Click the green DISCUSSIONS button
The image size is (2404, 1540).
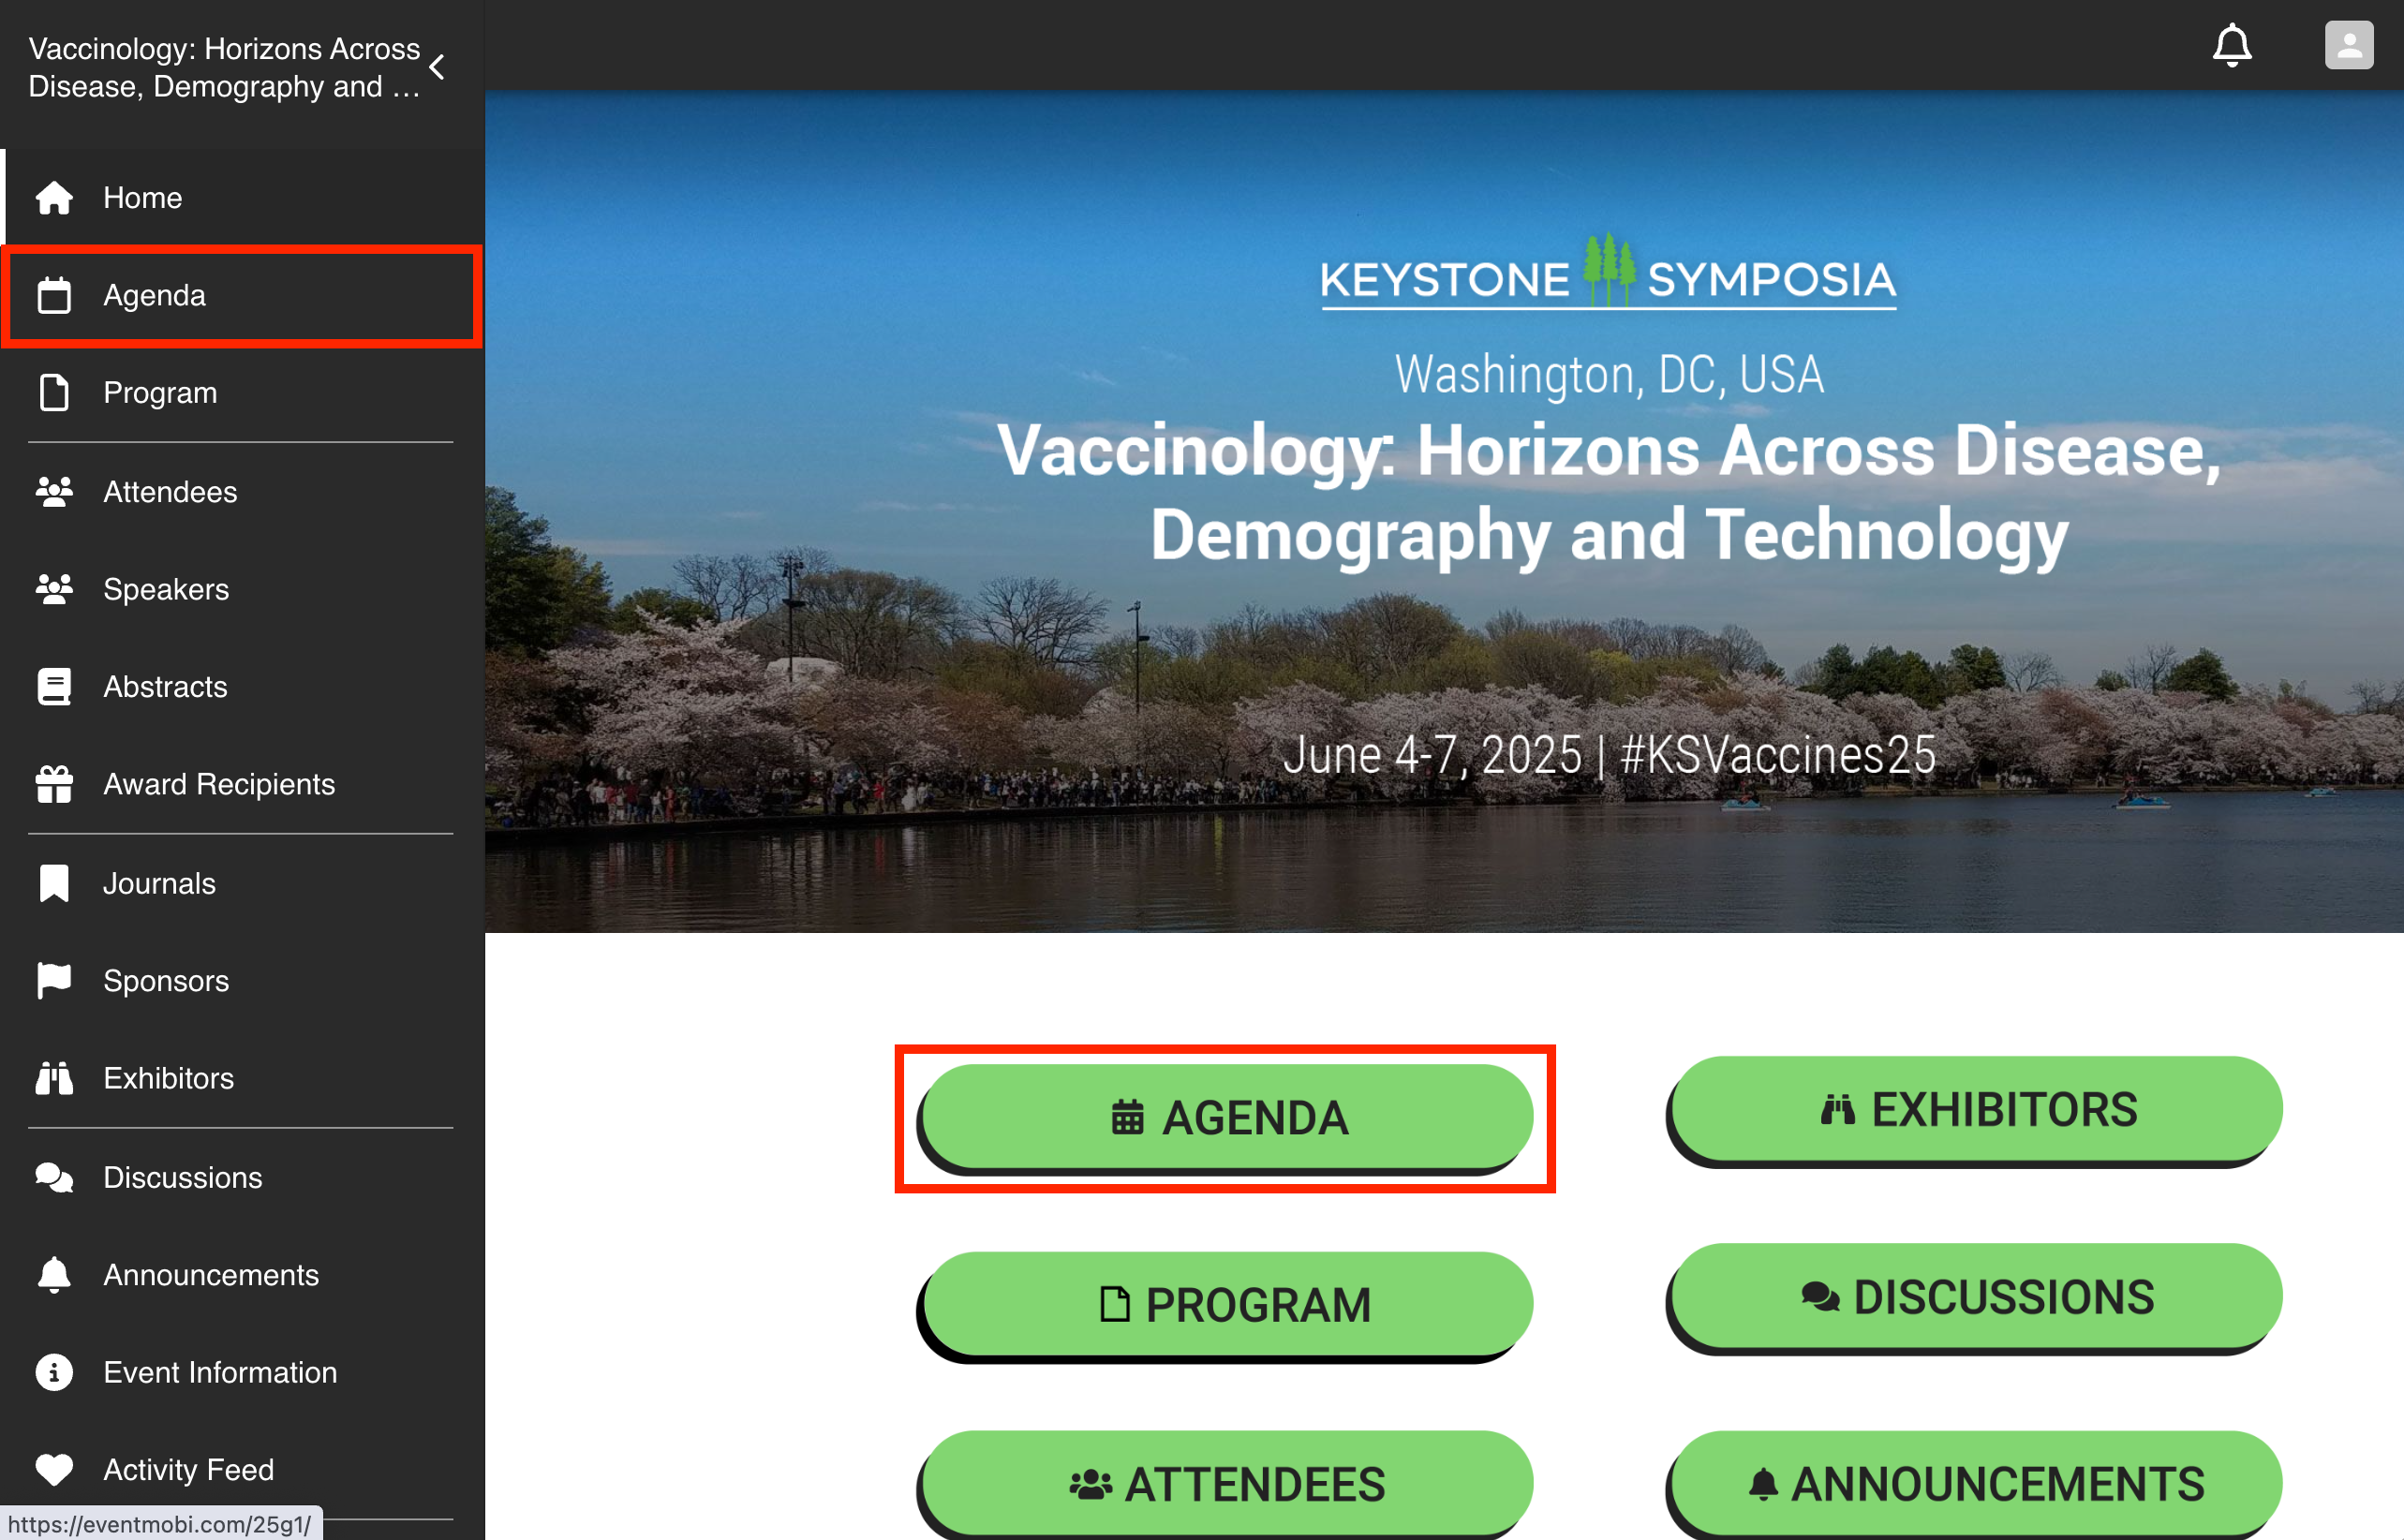click(1976, 1297)
